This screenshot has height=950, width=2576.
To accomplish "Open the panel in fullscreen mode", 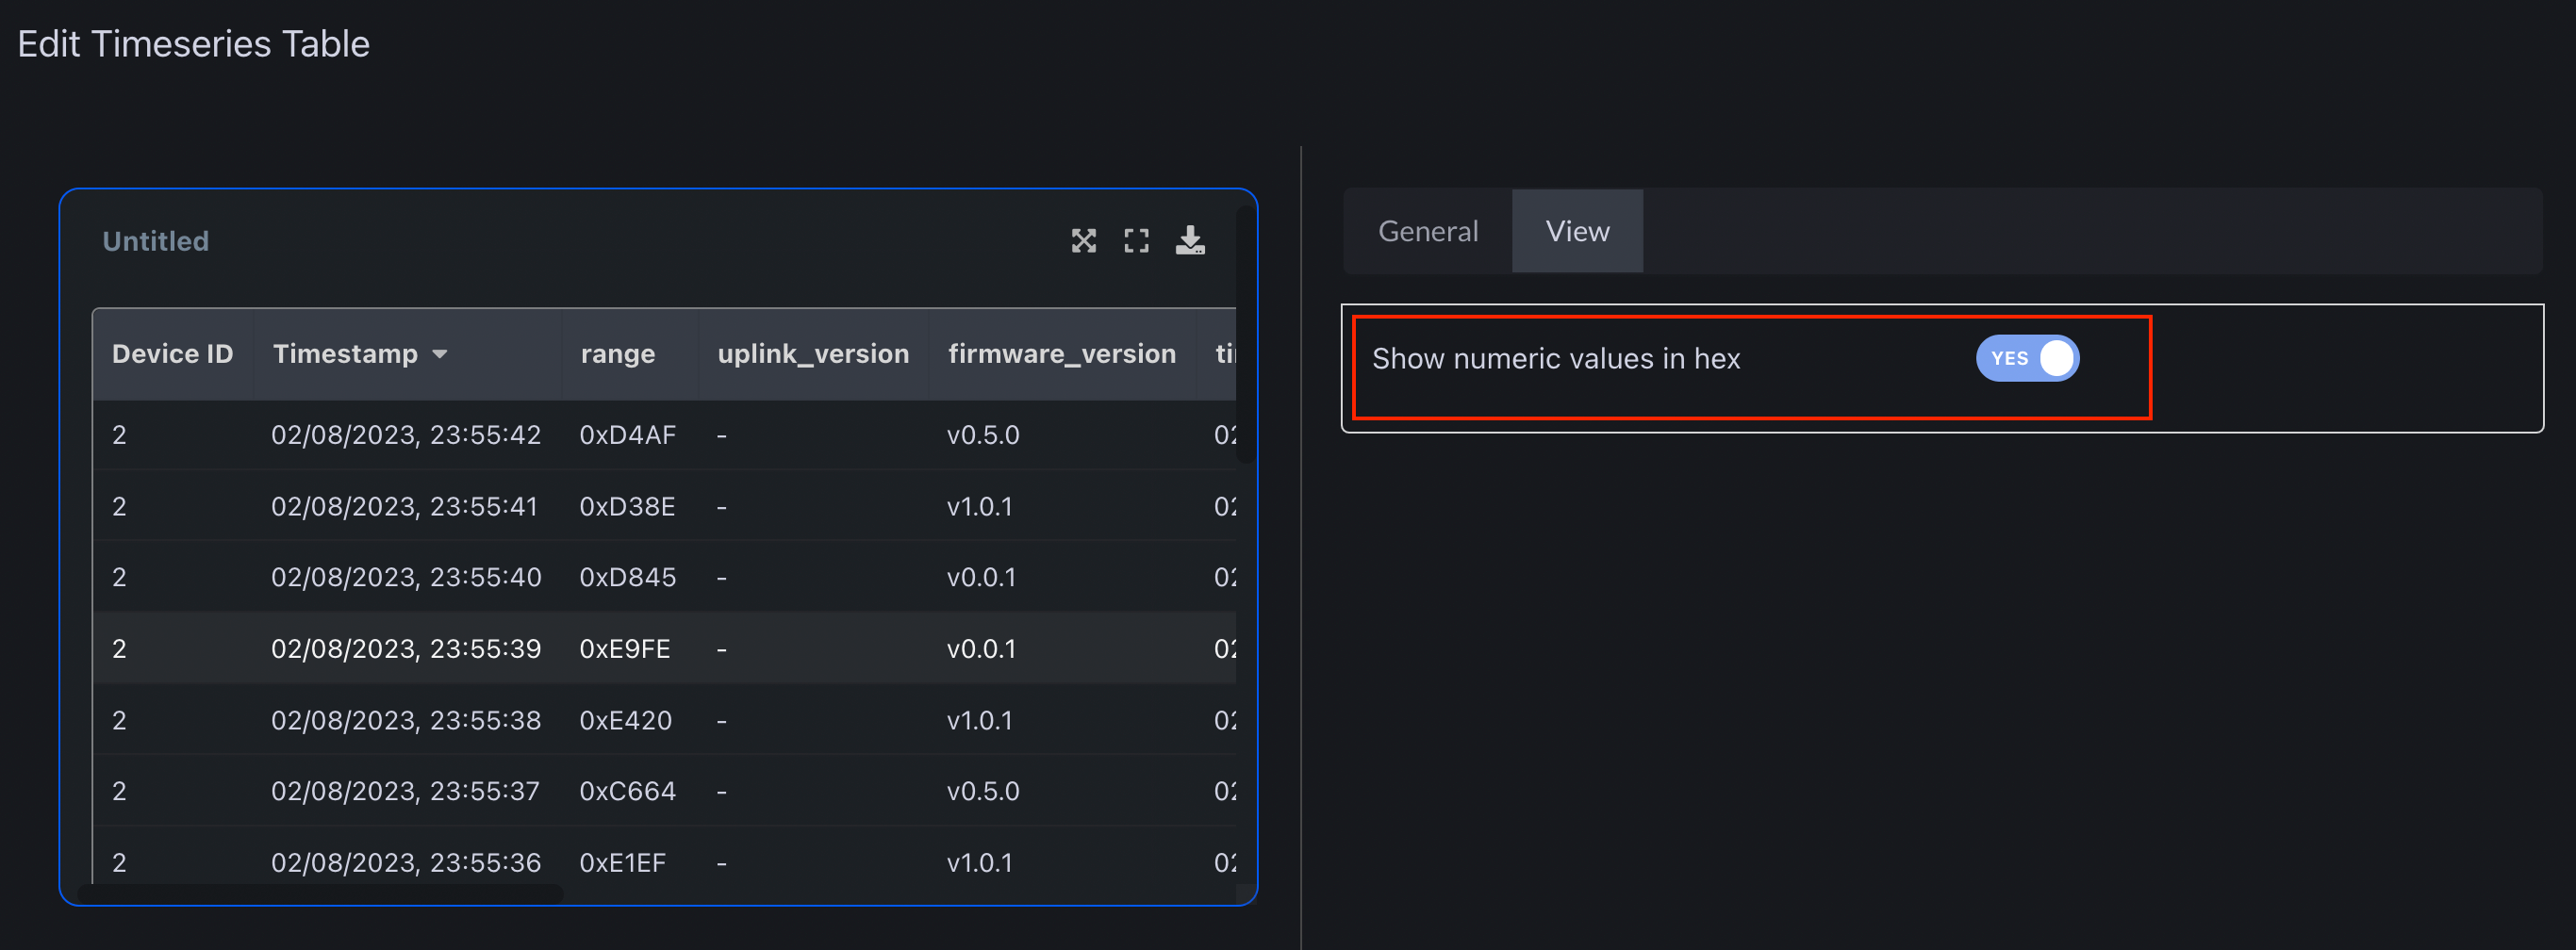I will coord(1136,241).
